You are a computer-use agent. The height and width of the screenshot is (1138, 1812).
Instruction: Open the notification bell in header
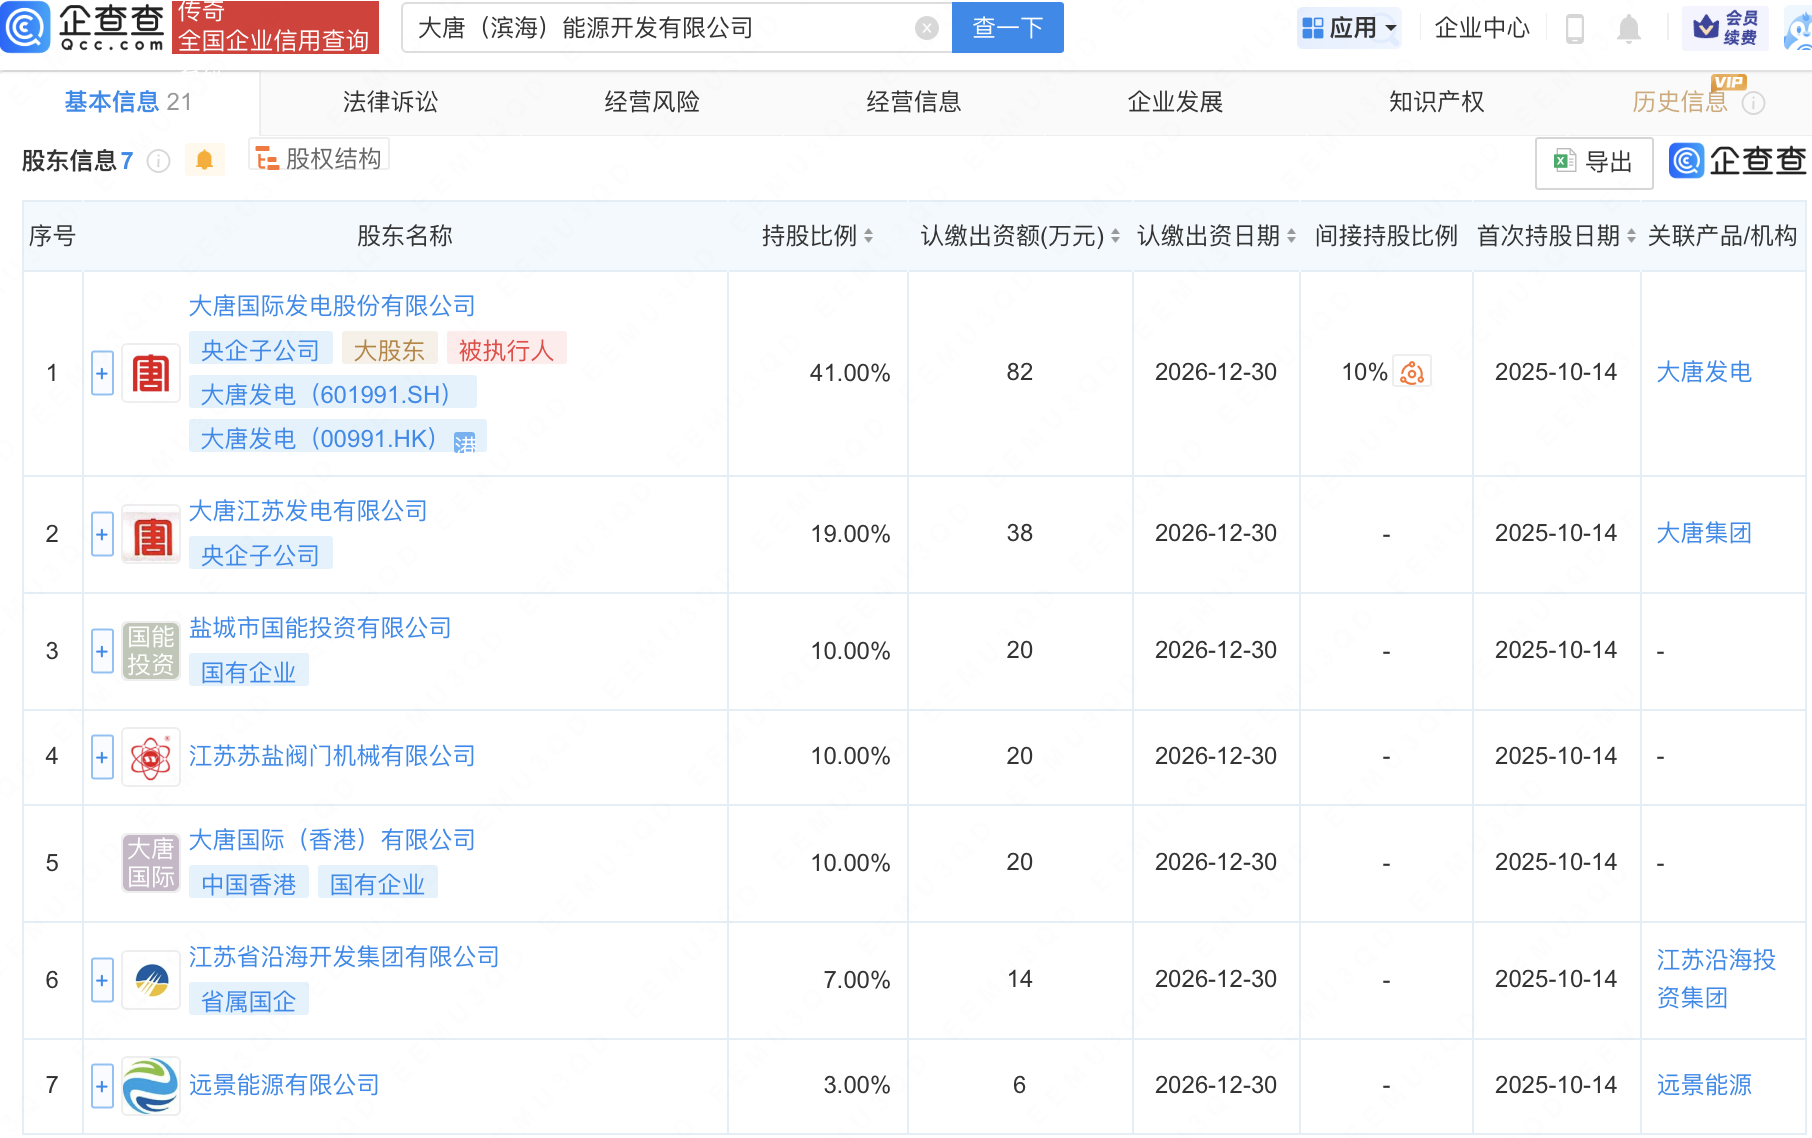pyautogui.click(x=1628, y=29)
